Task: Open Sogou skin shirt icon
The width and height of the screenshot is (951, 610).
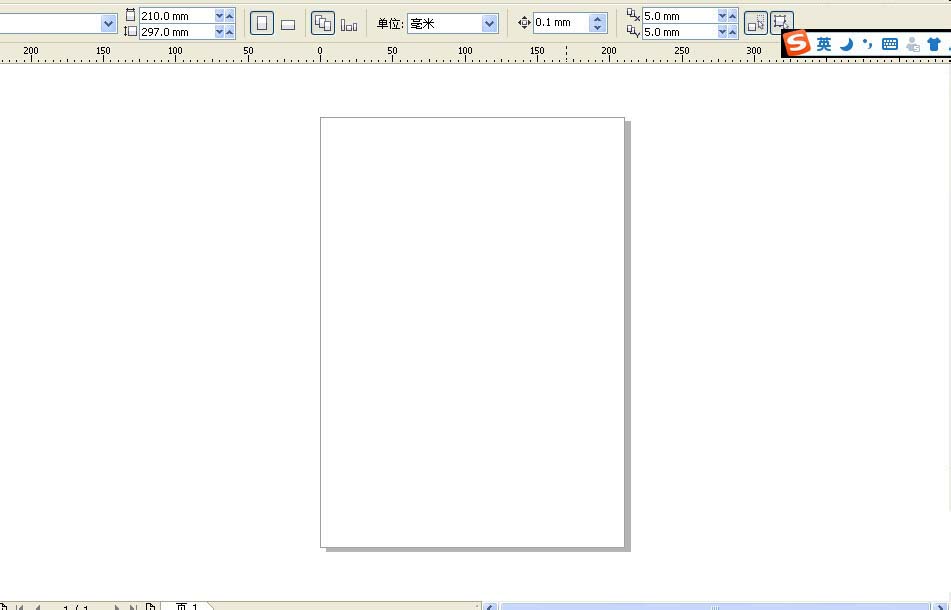Action: 934,44
